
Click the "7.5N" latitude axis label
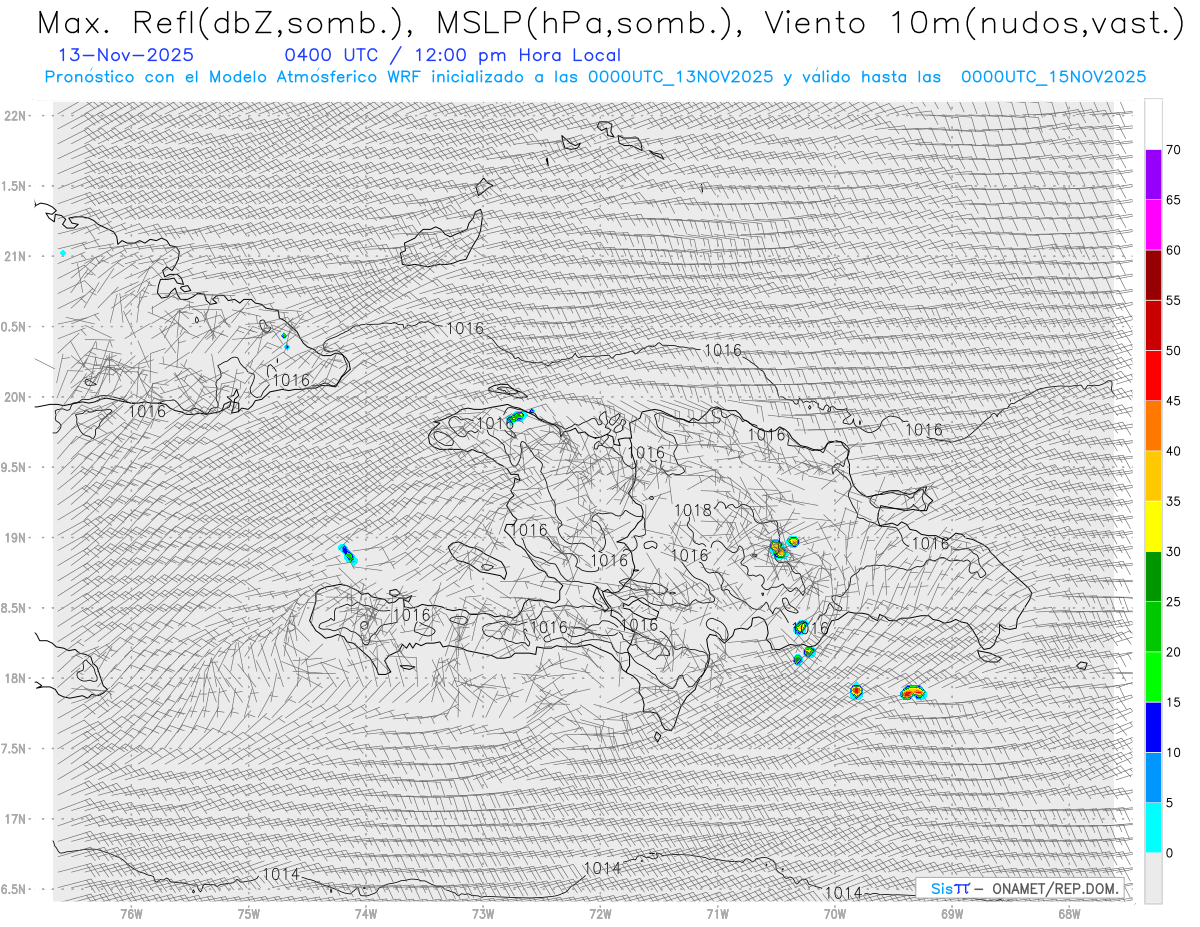(x=13, y=748)
